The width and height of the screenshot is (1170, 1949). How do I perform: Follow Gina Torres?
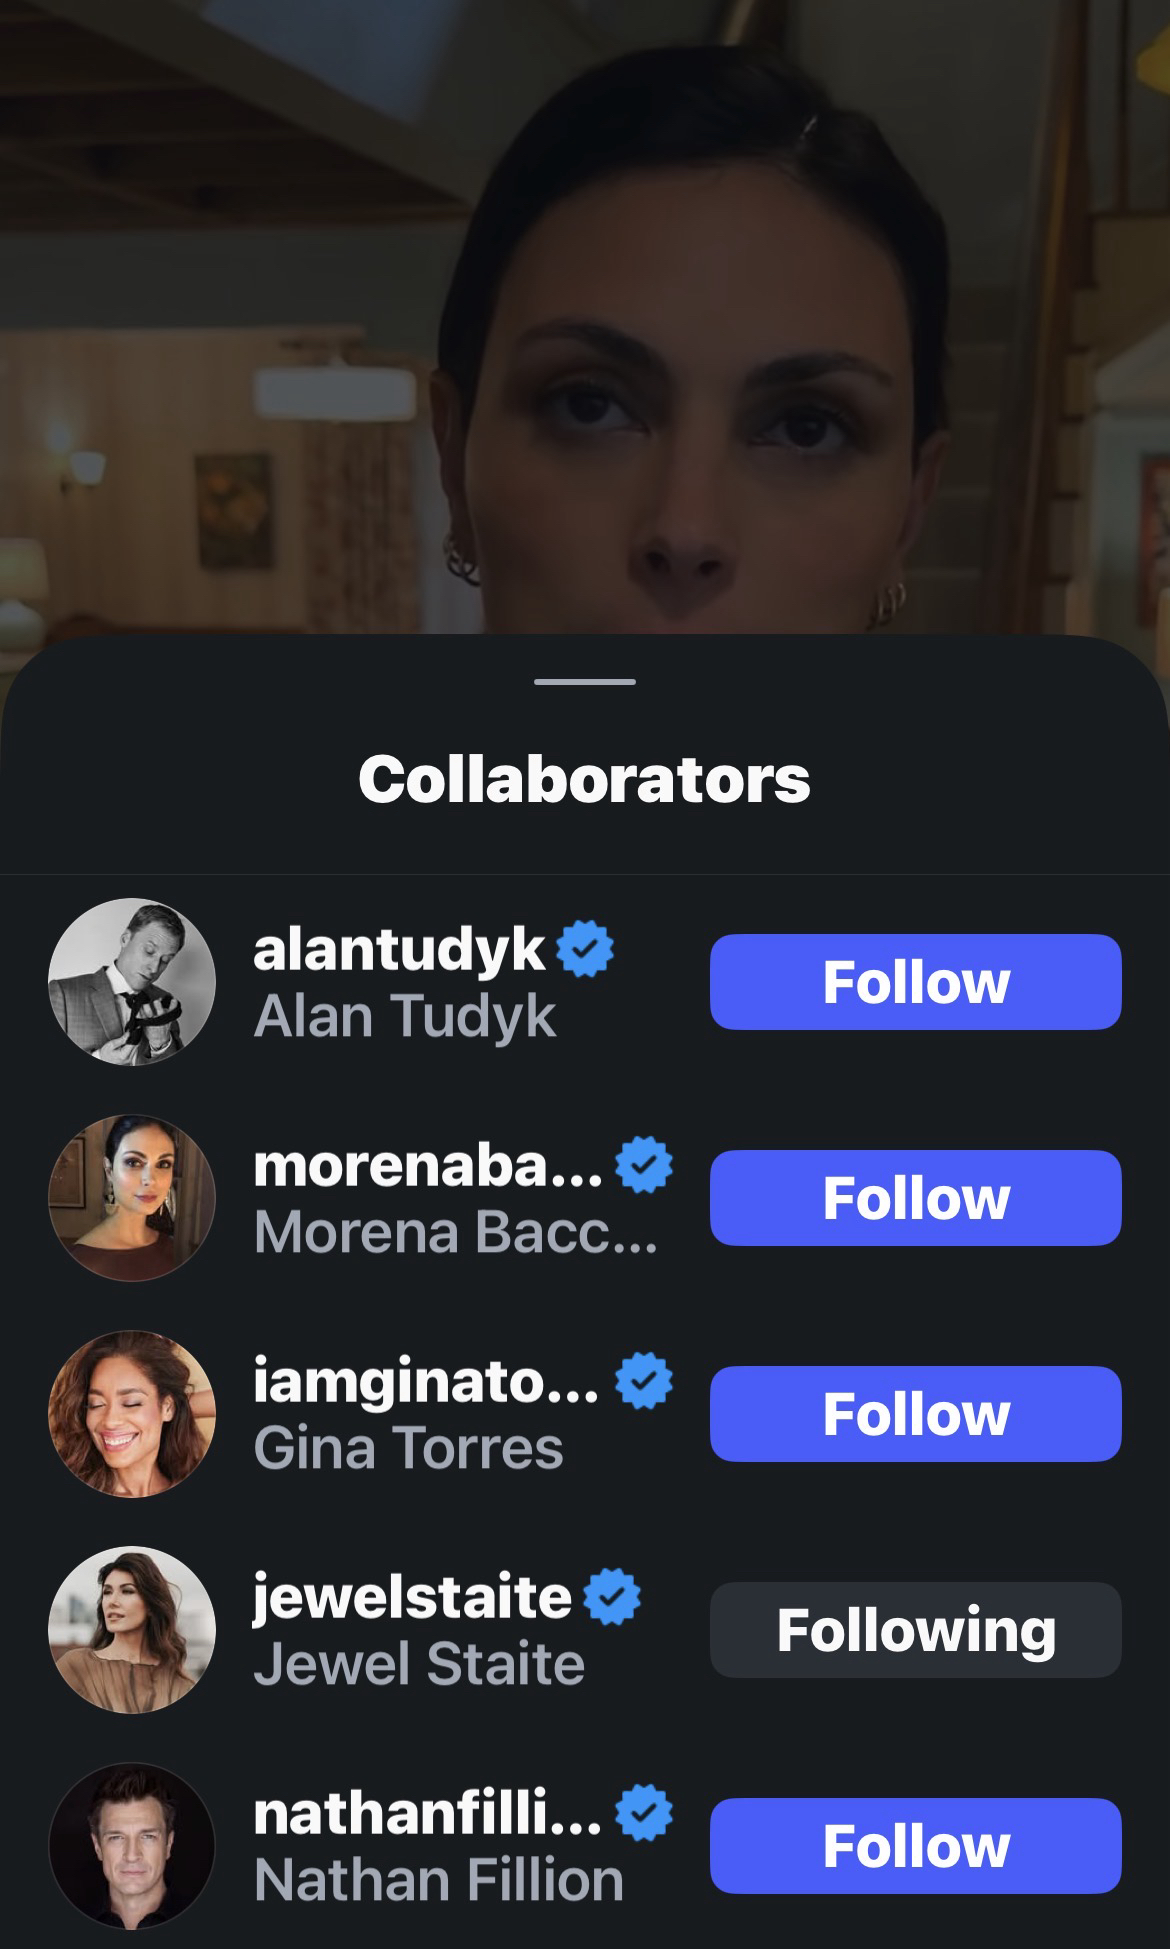click(915, 1414)
